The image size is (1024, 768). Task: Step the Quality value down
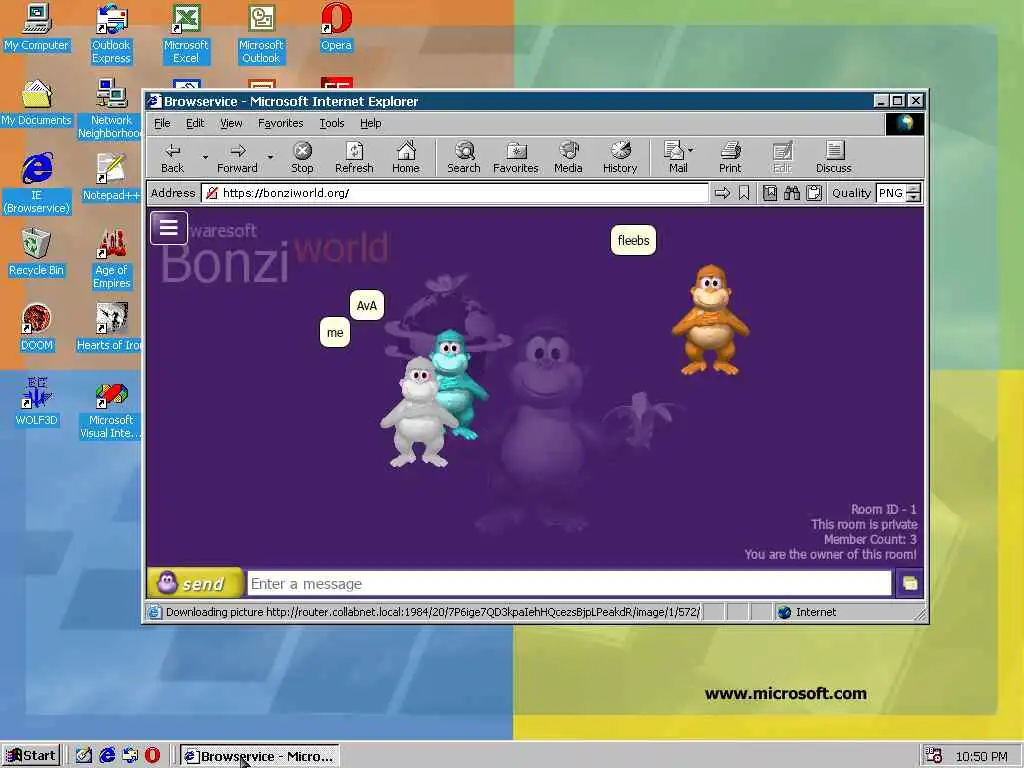(x=914, y=198)
